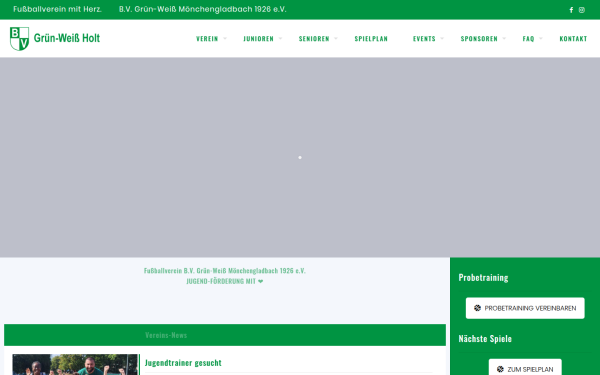
Task: Open the Verein menu
Action: click(207, 39)
